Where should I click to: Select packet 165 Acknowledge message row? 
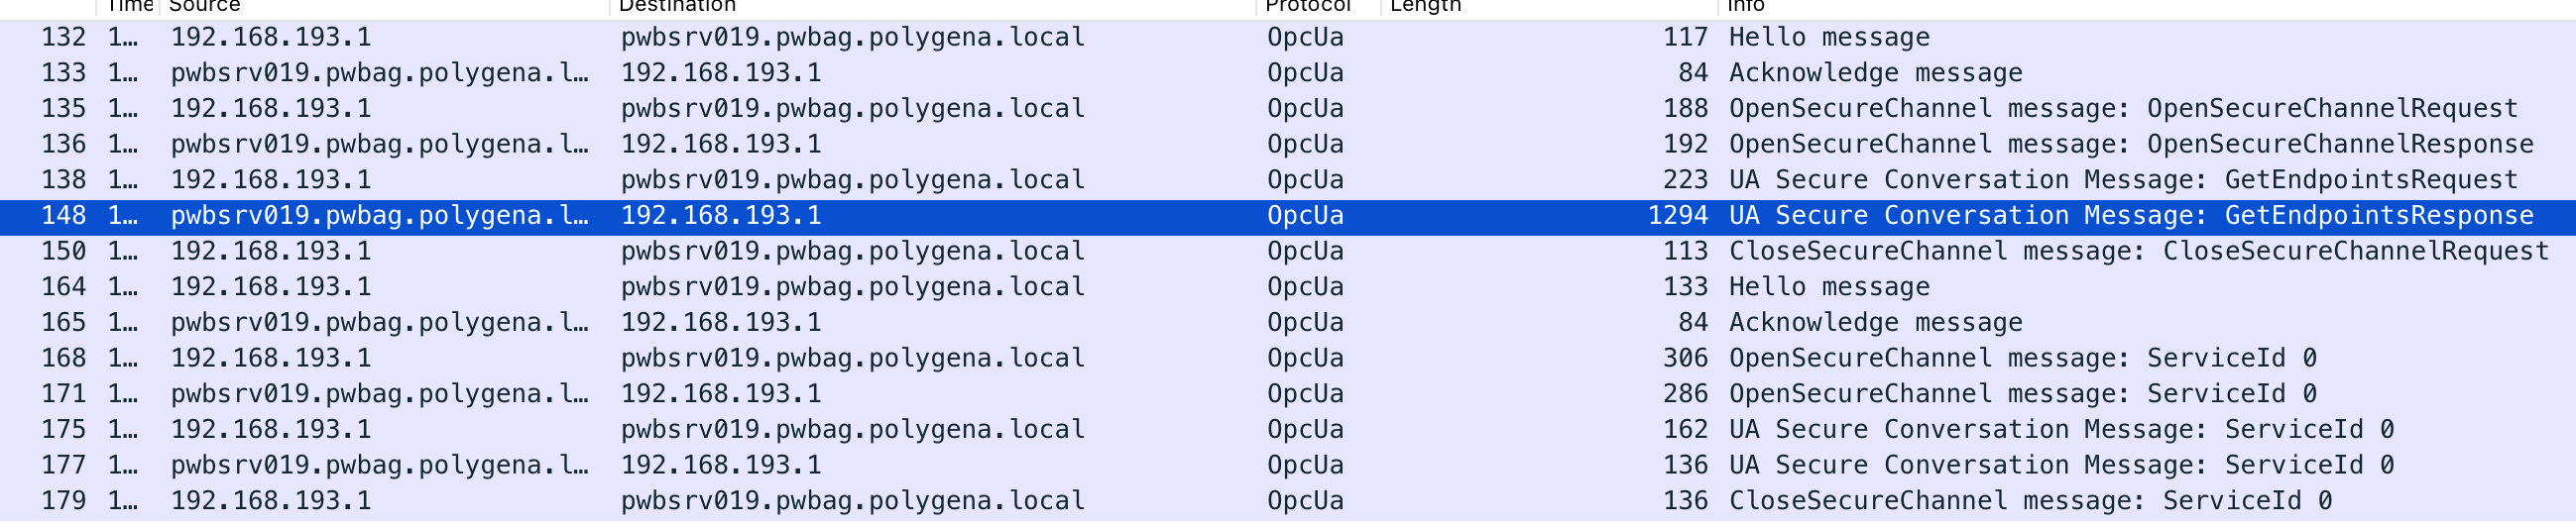tap(1288, 323)
